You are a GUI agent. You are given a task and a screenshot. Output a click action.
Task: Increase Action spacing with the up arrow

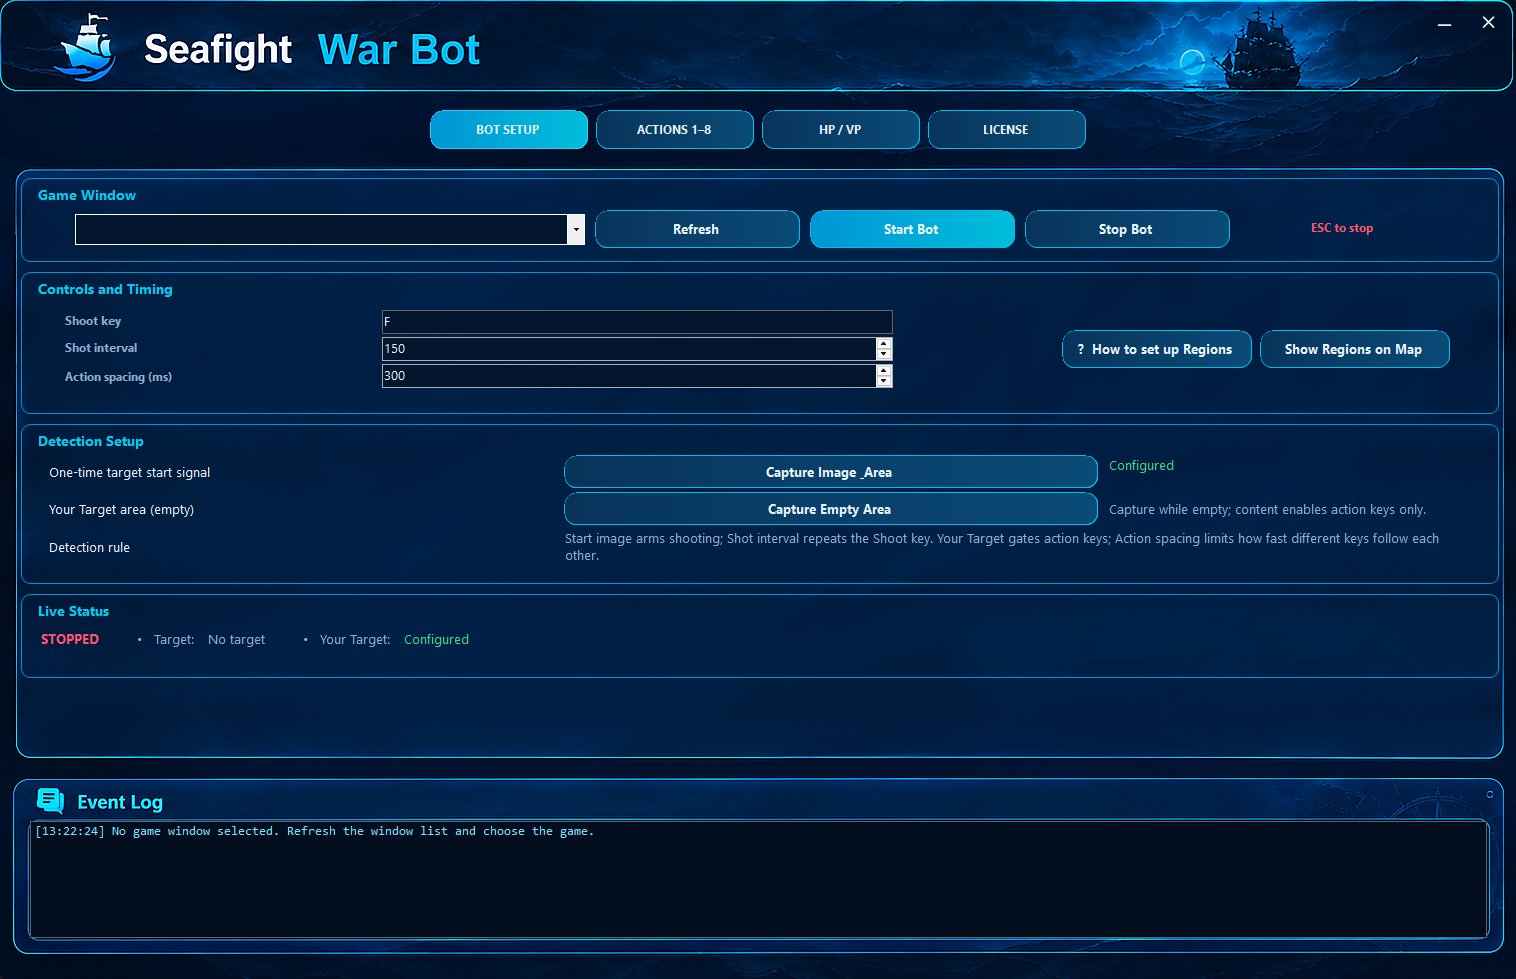click(884, 370)
